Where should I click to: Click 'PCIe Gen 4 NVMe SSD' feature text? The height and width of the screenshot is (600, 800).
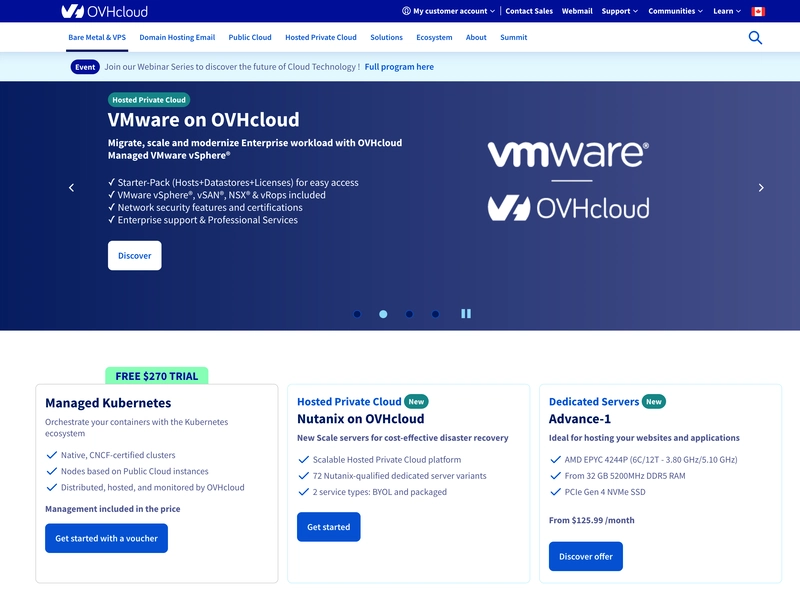pos(605,492)
